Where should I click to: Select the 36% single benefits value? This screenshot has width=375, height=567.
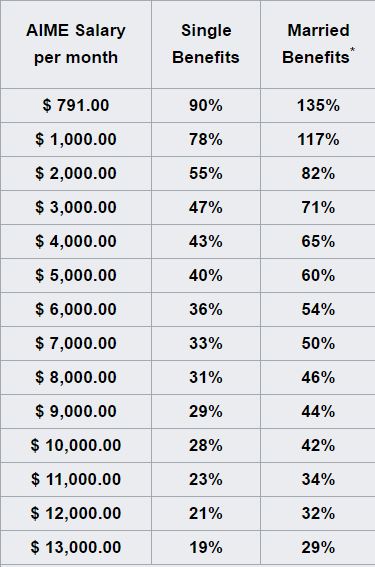[206, 310]
